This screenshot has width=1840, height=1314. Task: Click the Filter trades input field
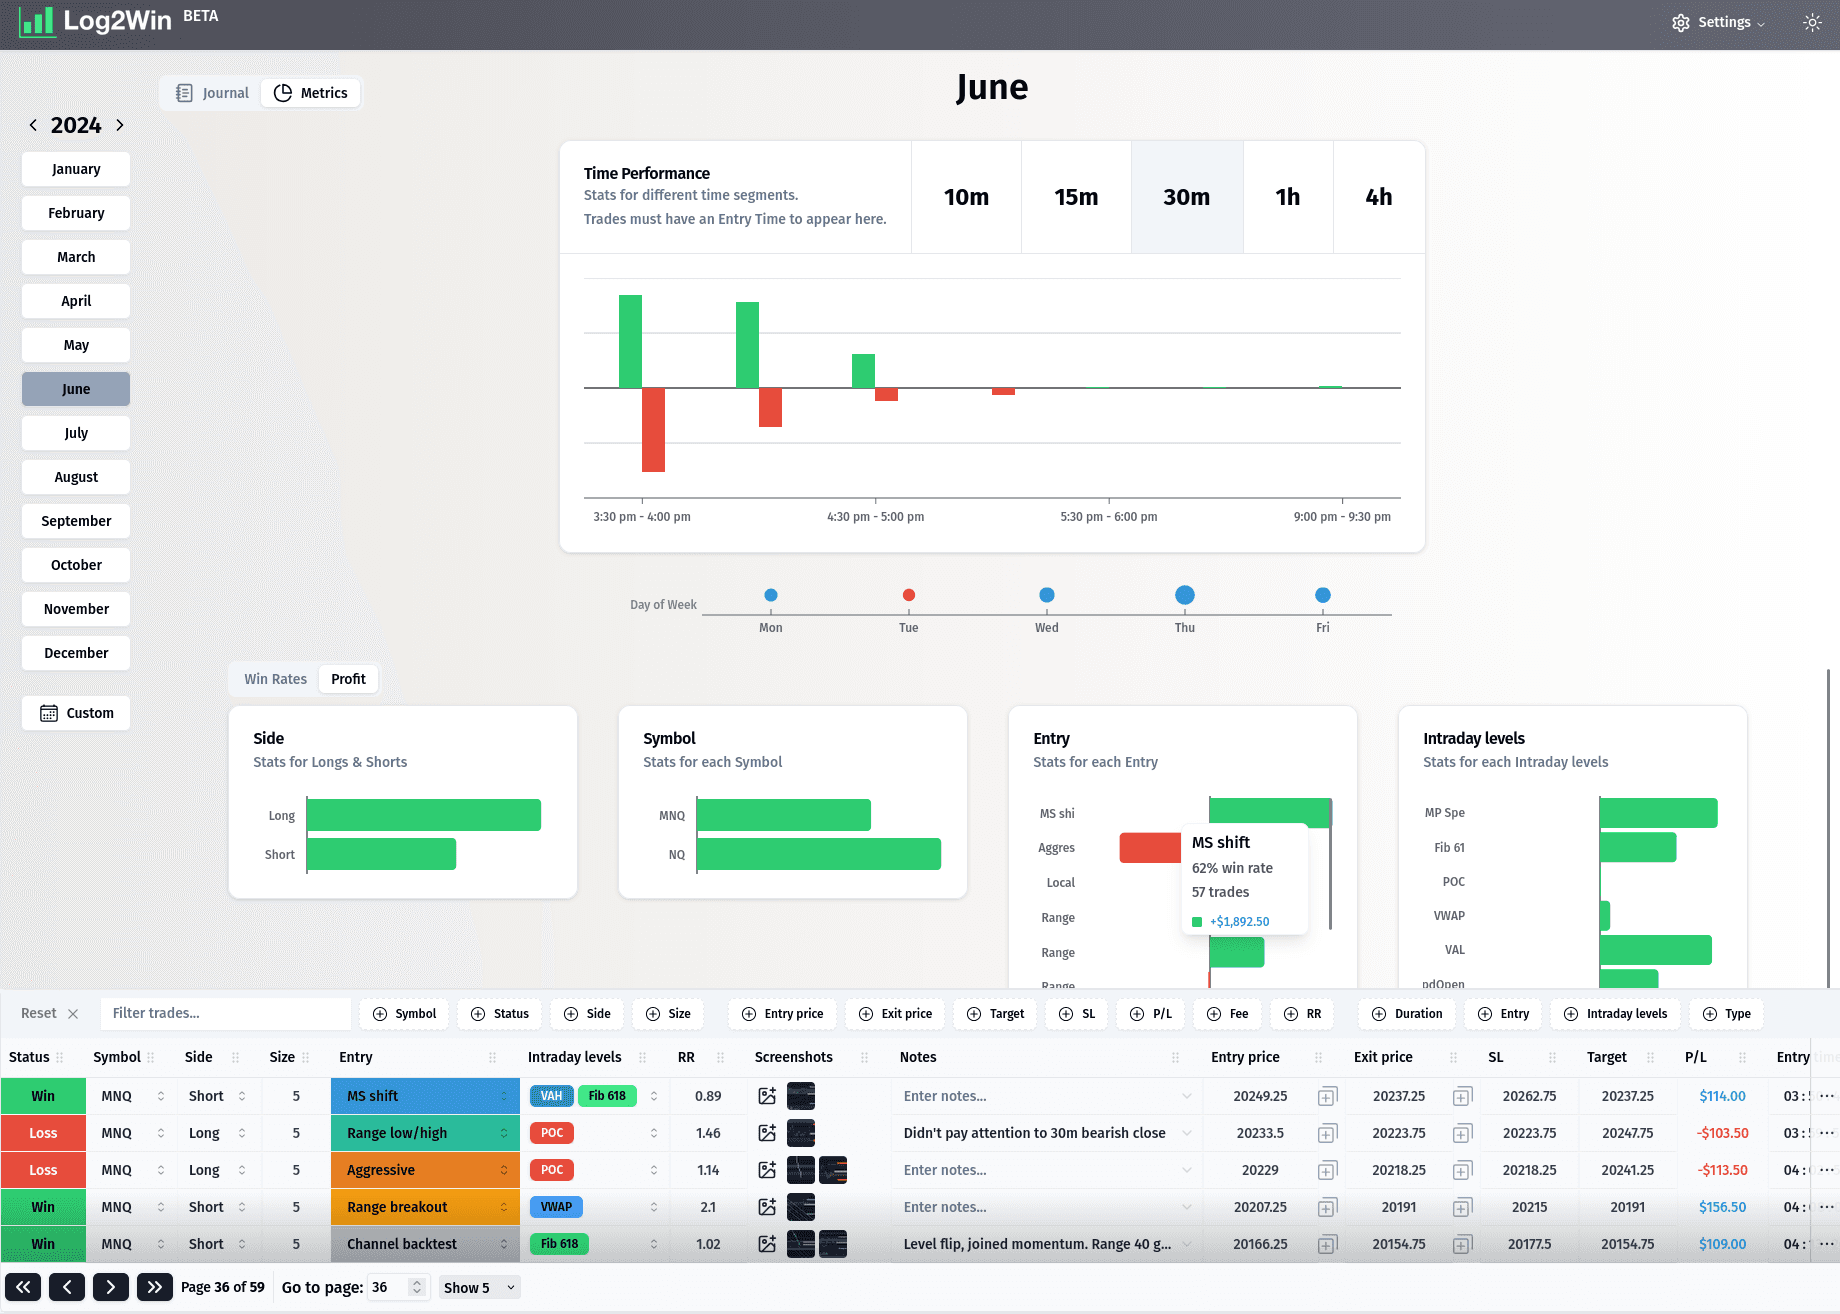point(226,1014)
